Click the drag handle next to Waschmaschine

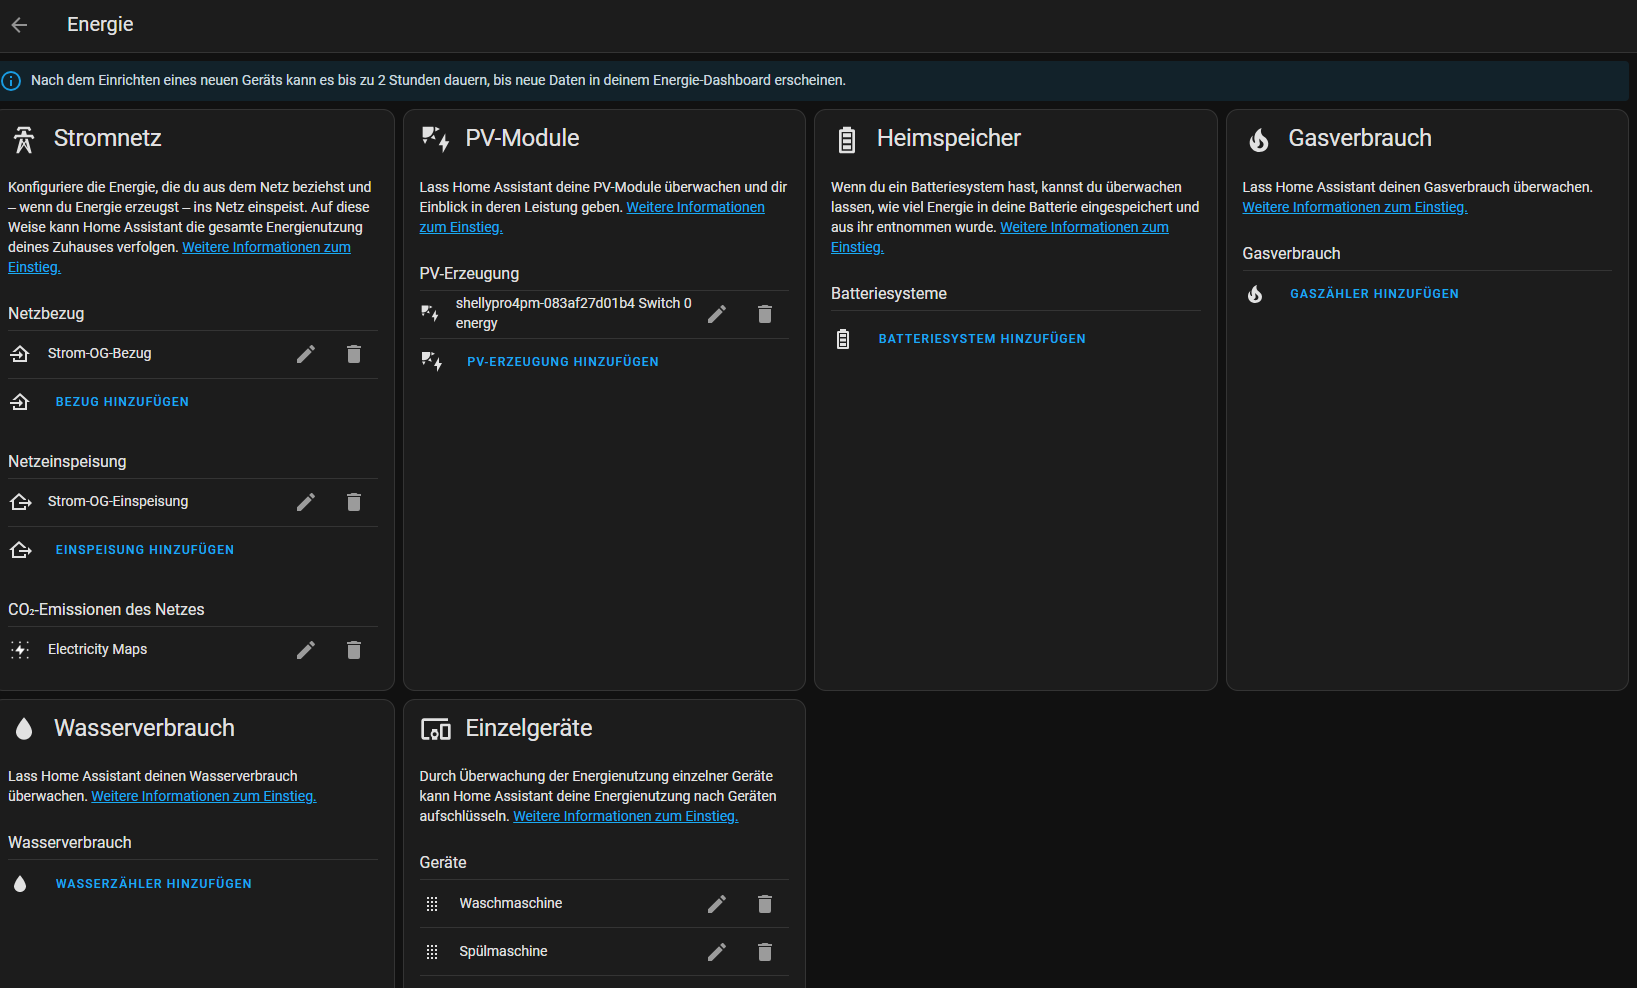[432, 904]
